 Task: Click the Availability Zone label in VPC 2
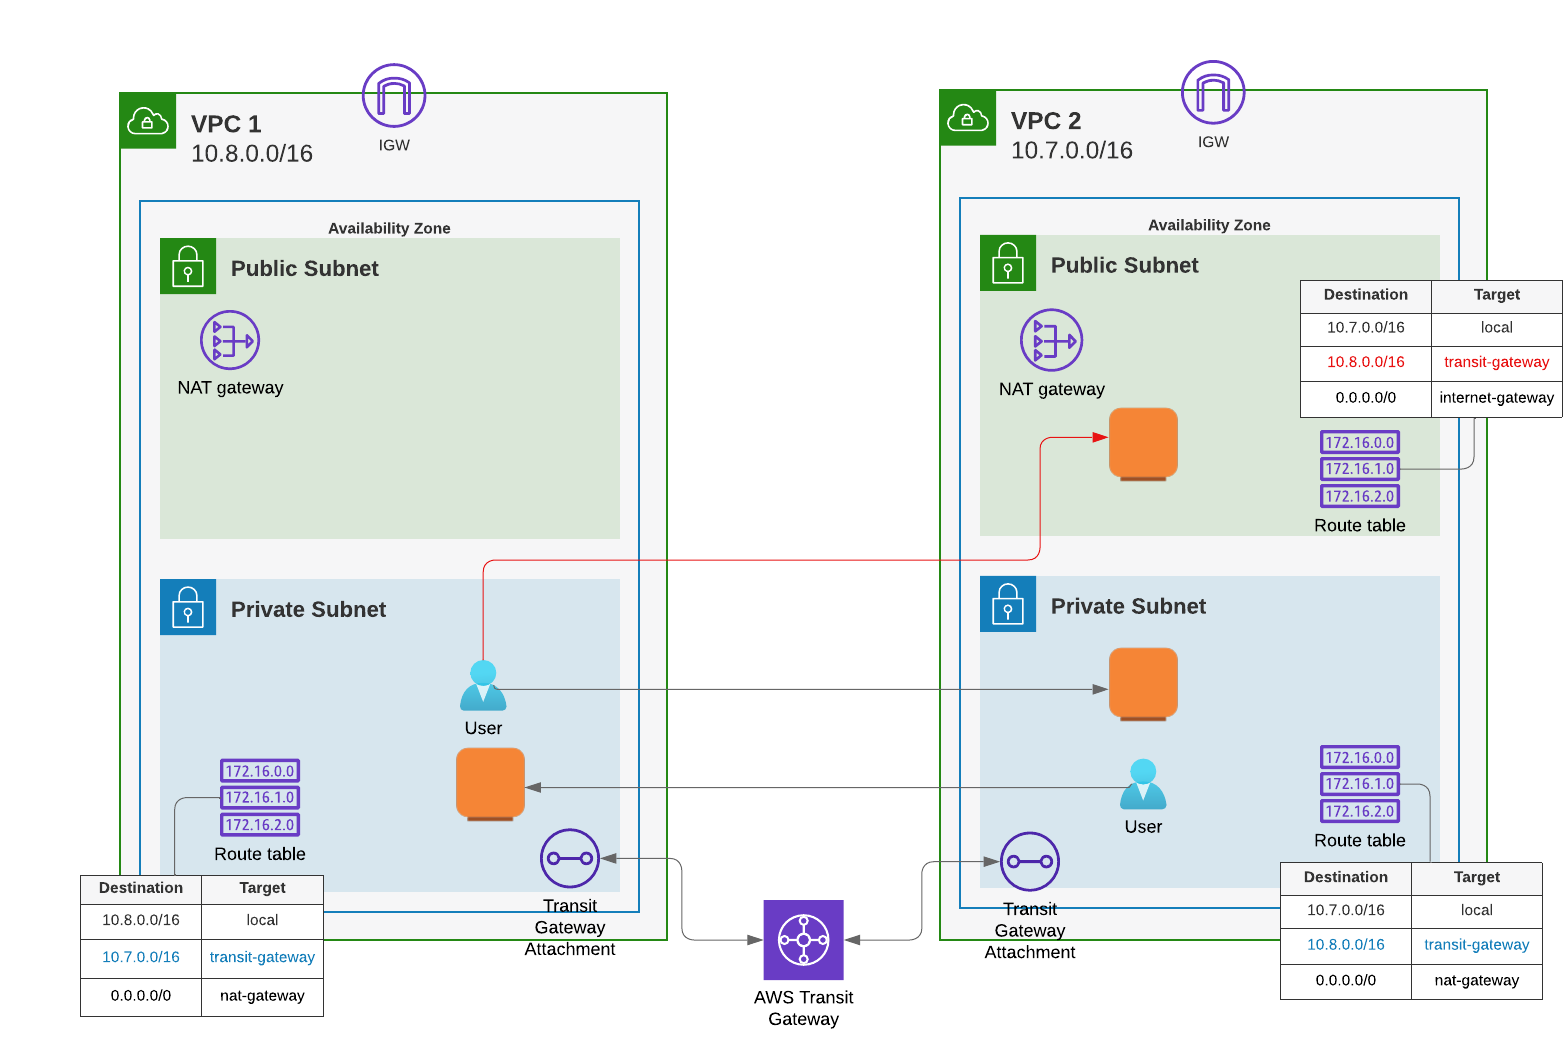click(x=1209, y=225)
